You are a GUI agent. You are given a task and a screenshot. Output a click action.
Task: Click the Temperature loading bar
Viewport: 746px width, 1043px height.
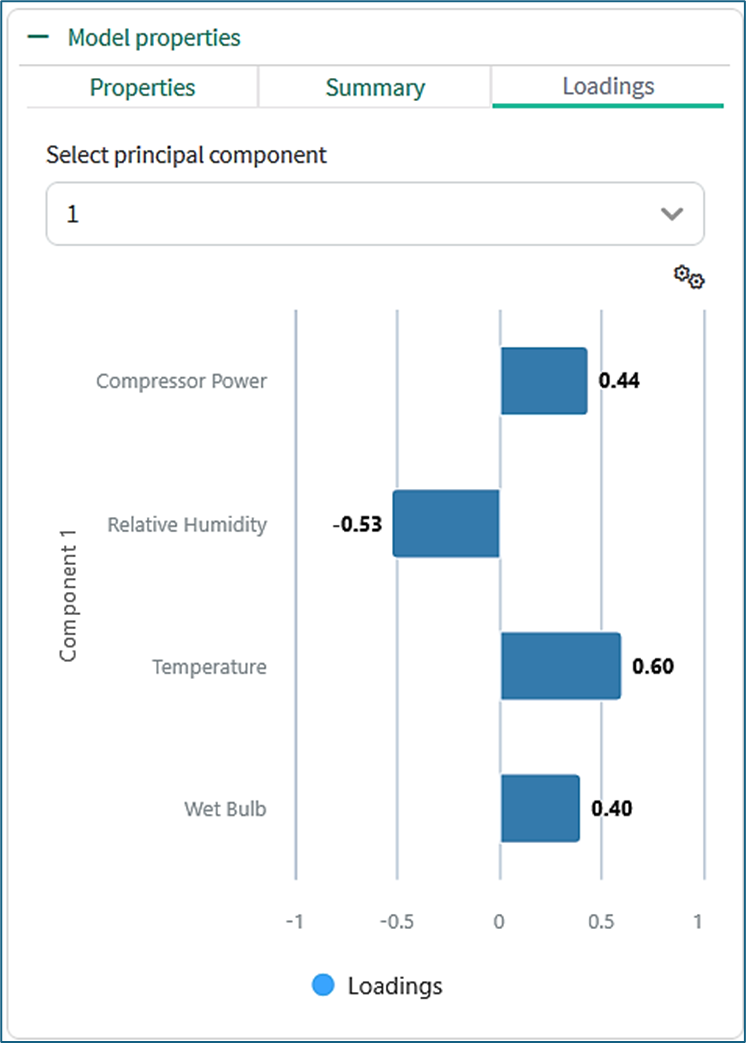coord(560,666)
